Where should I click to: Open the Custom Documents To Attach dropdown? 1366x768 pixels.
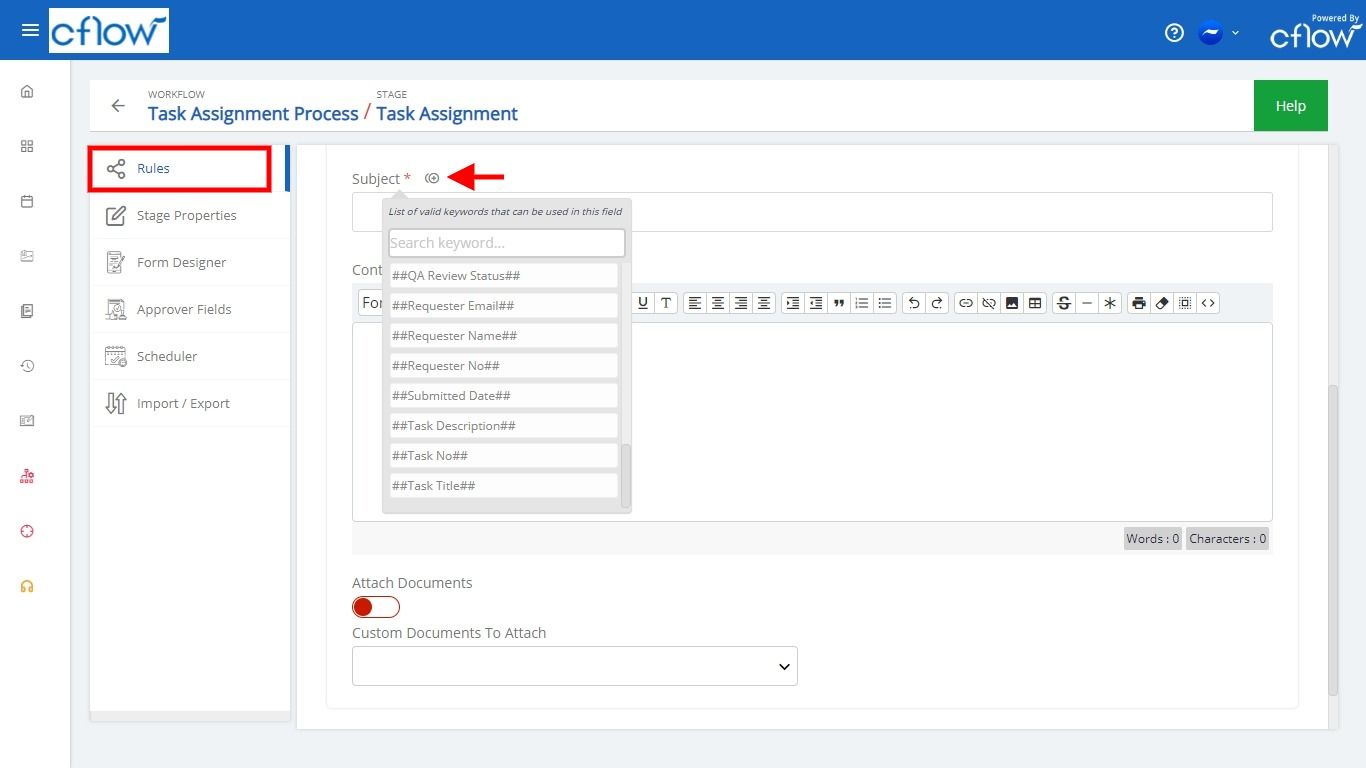(574, 665)
